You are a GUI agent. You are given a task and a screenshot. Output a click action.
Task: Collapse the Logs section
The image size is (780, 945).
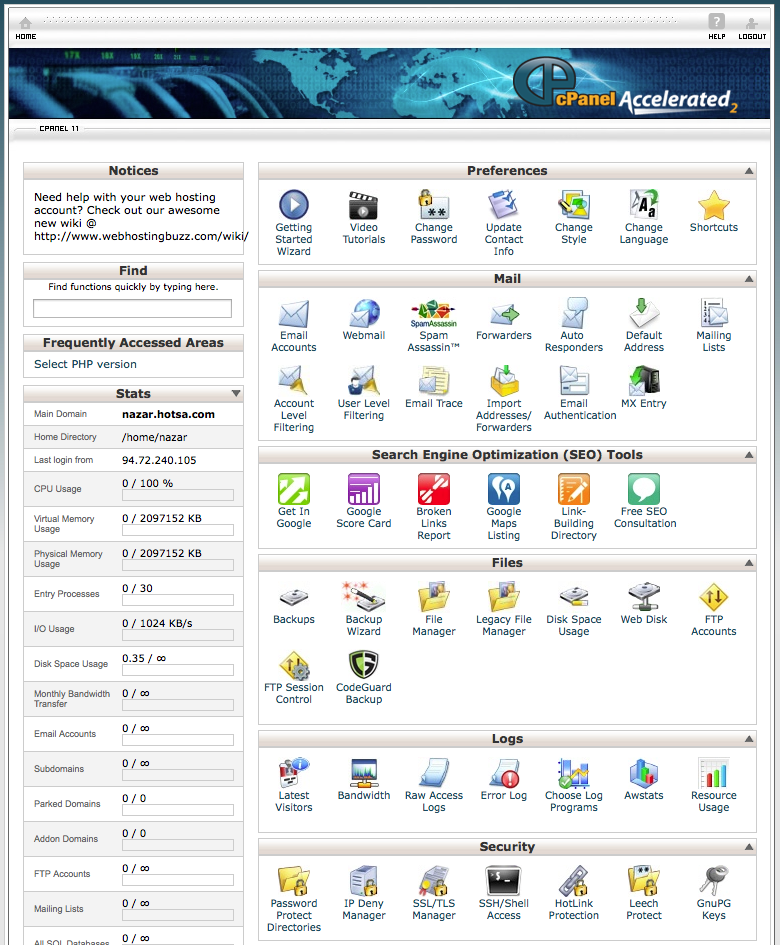pos(749,739)
